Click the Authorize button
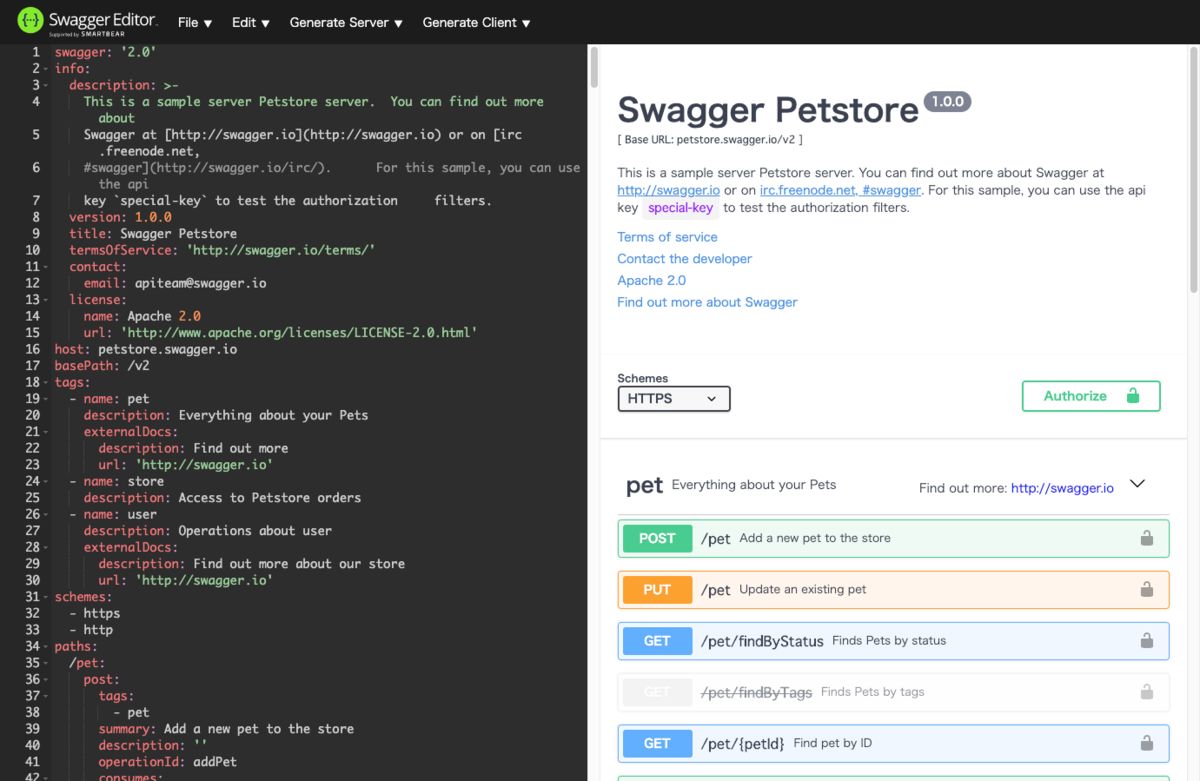The image size is (1200, 781). [x=1091, y=396]
